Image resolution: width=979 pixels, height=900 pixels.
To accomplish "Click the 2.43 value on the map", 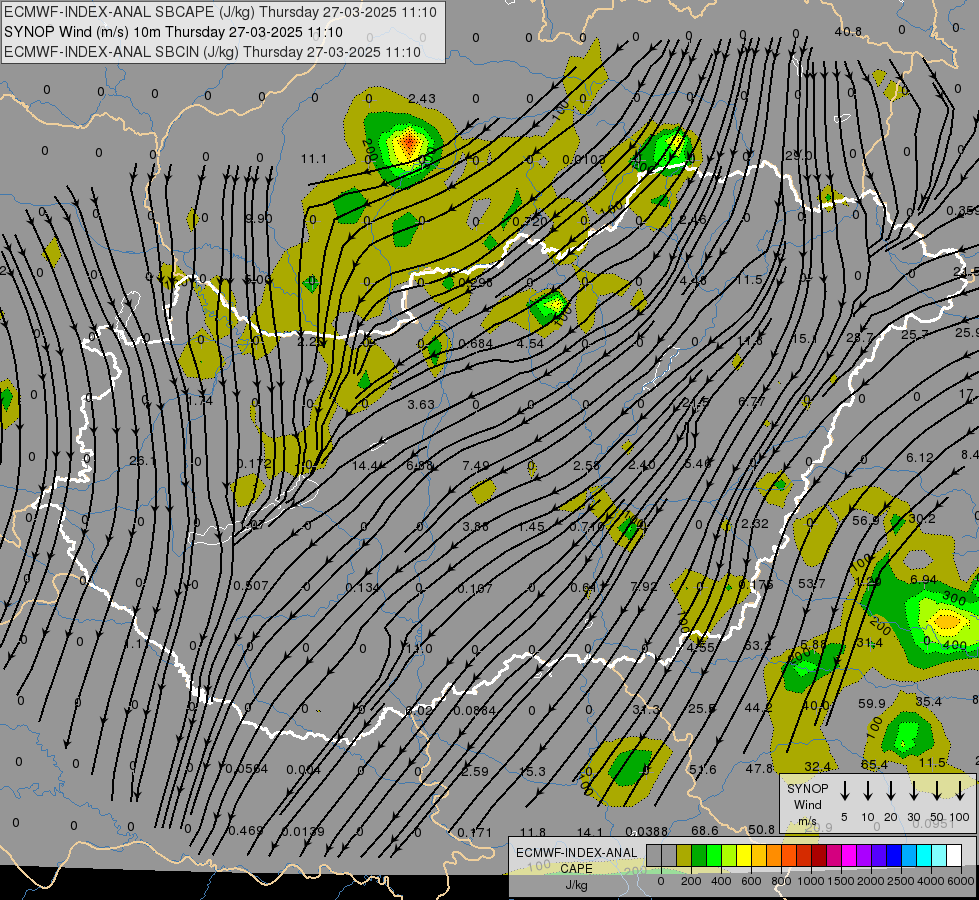I will coord(422,99).
